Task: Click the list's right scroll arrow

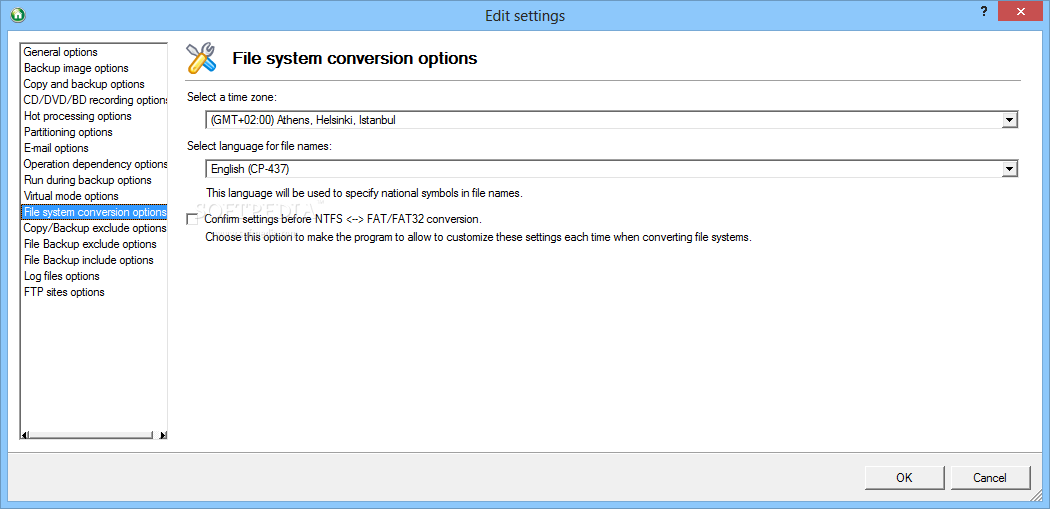Action: point(163,435)
